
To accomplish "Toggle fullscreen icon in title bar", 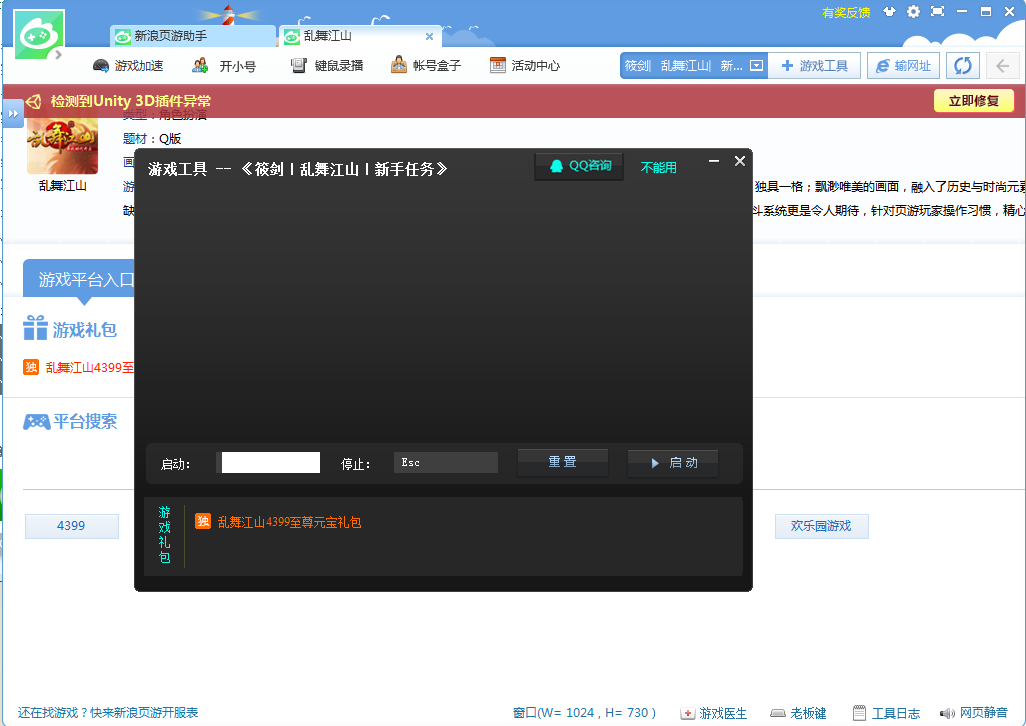I will pos(938,11).
